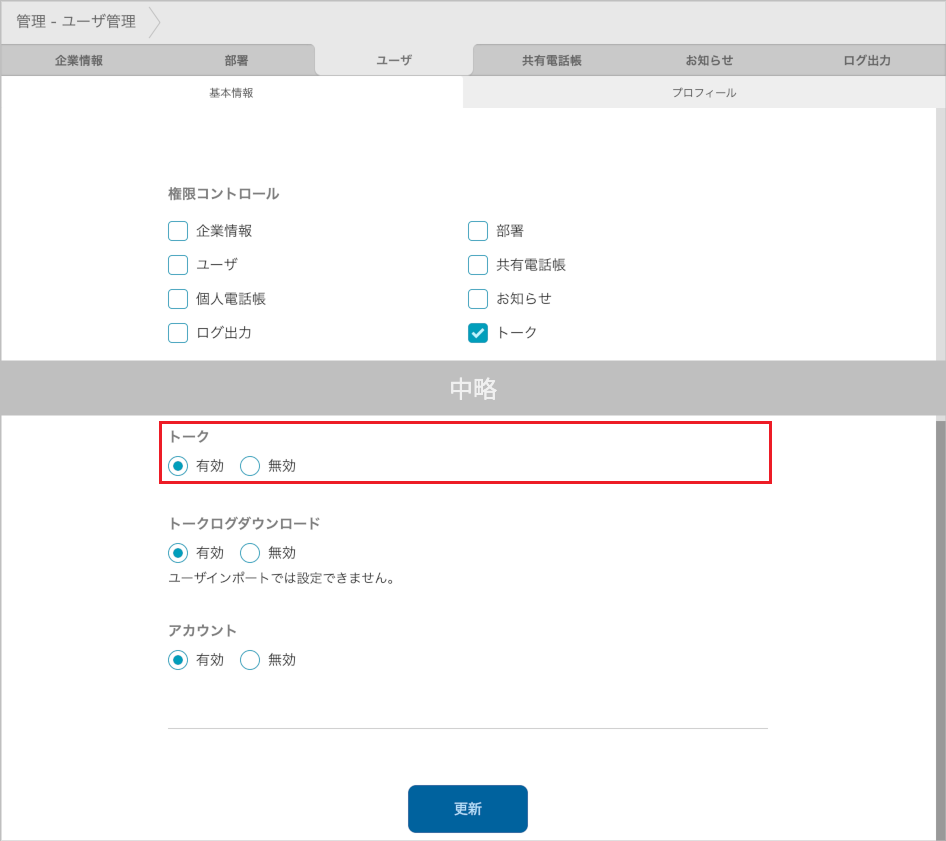Enable the お知らせ permission checkbox

click(x=478, y=299)
